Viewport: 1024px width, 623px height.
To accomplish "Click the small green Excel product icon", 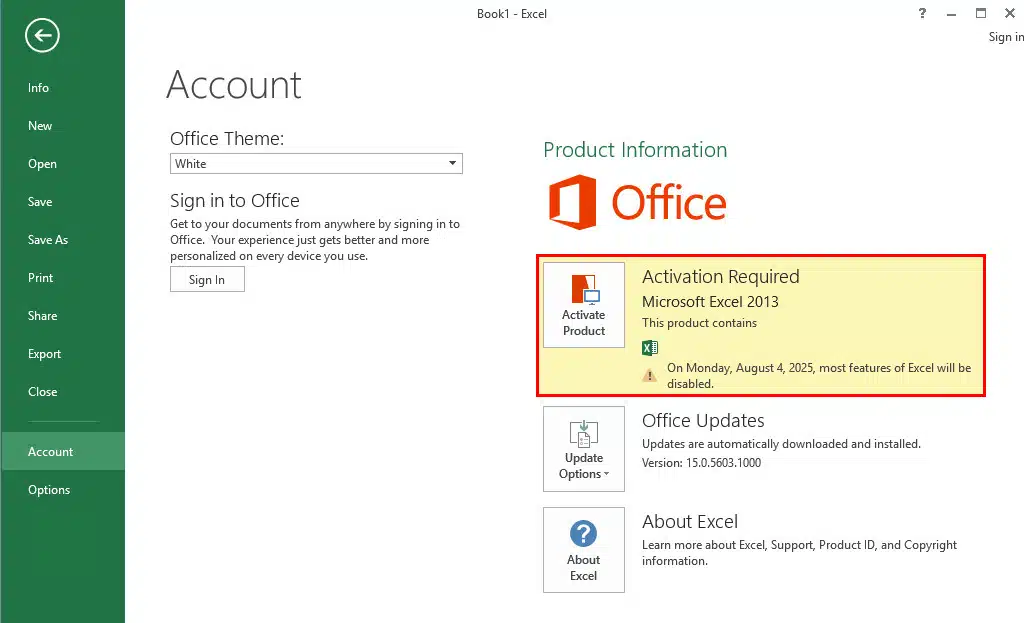I will point(650,348).
